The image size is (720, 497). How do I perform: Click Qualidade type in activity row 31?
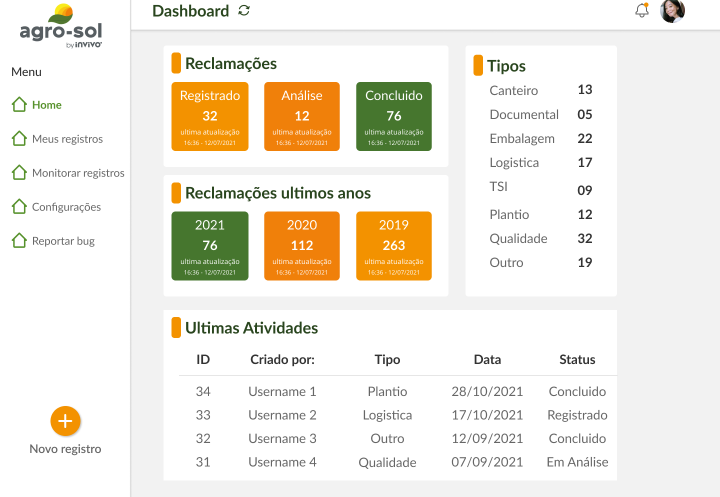pyautogui.click(x=387, y=462)
